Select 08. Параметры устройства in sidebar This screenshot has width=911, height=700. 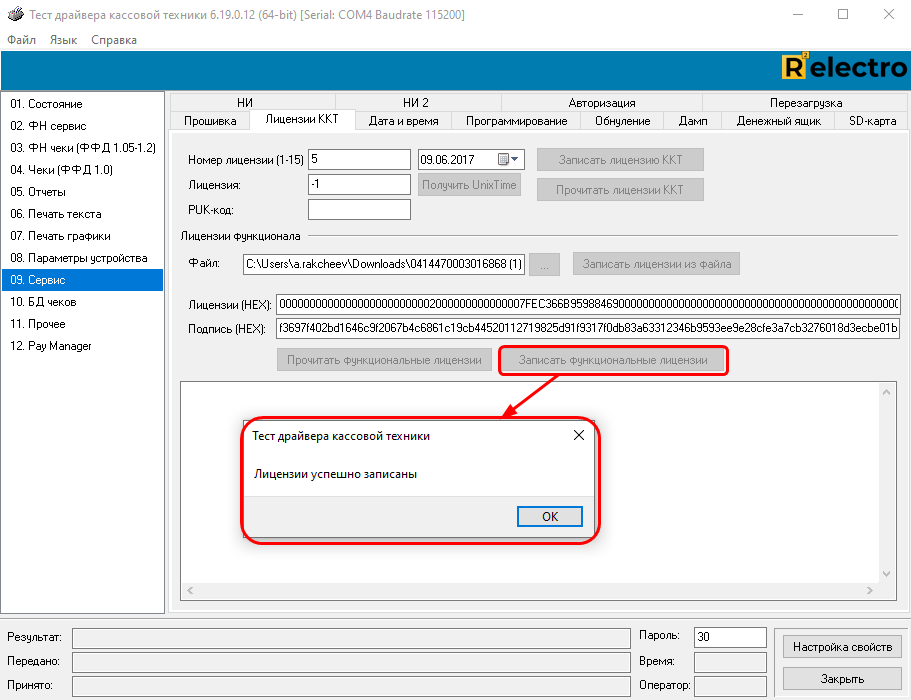click(x=78, y=258)
